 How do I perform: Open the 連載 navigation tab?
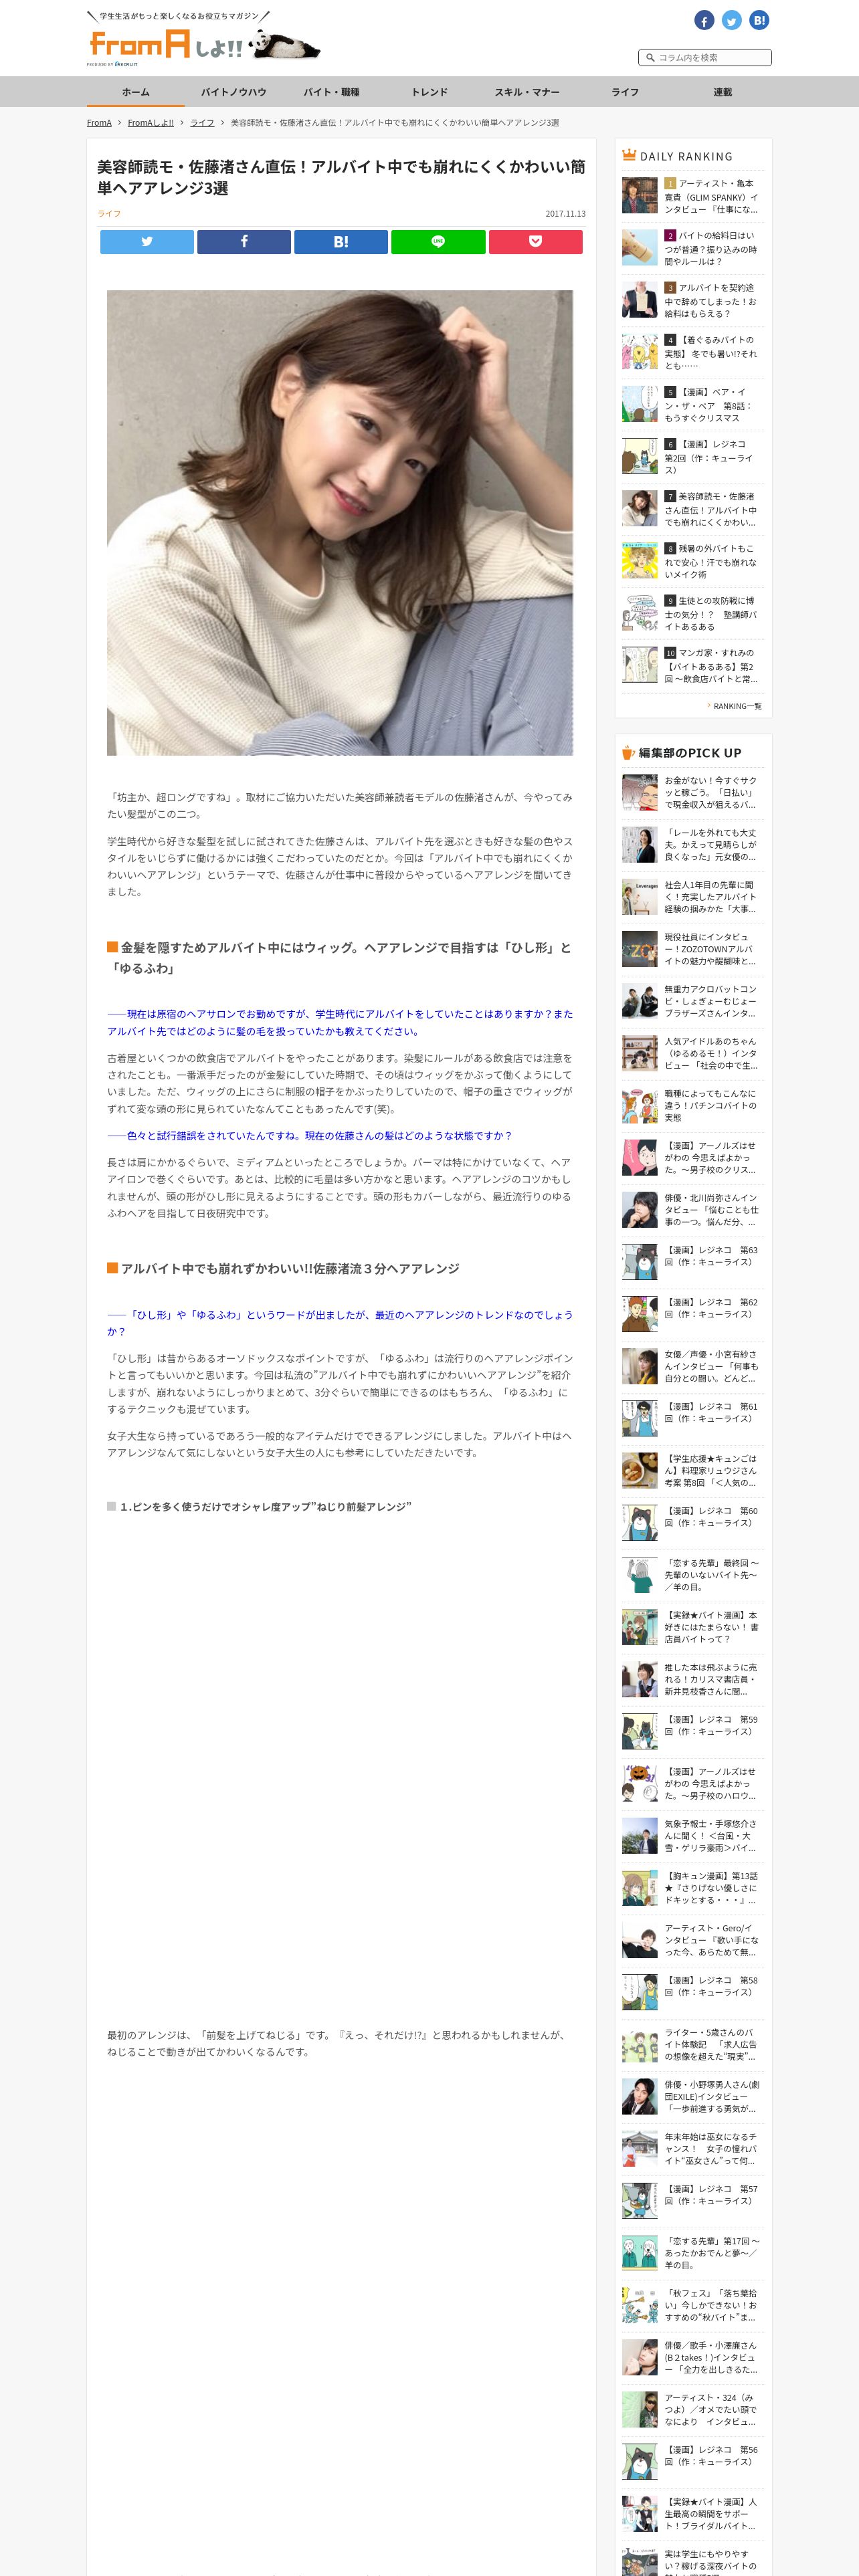click(723, 92)
